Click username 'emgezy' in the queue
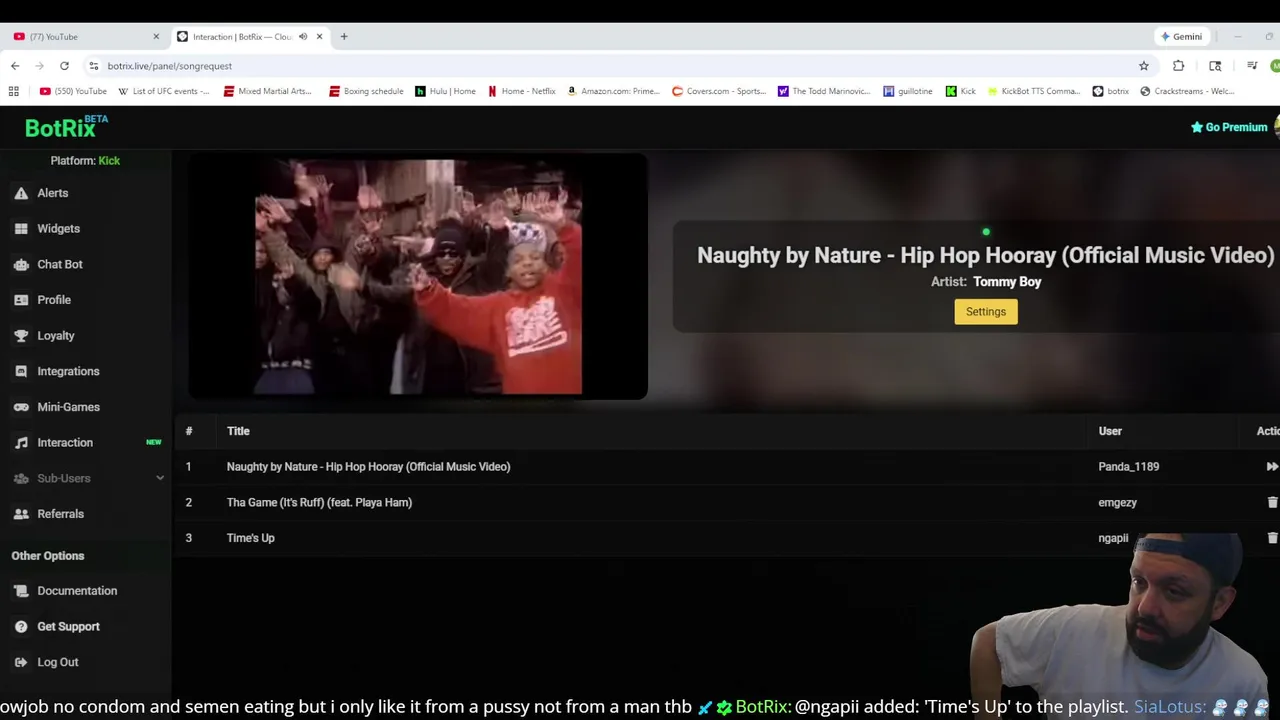Image resolution: width=1280 pixels, height=720 pixels. tap(1118, 503)
